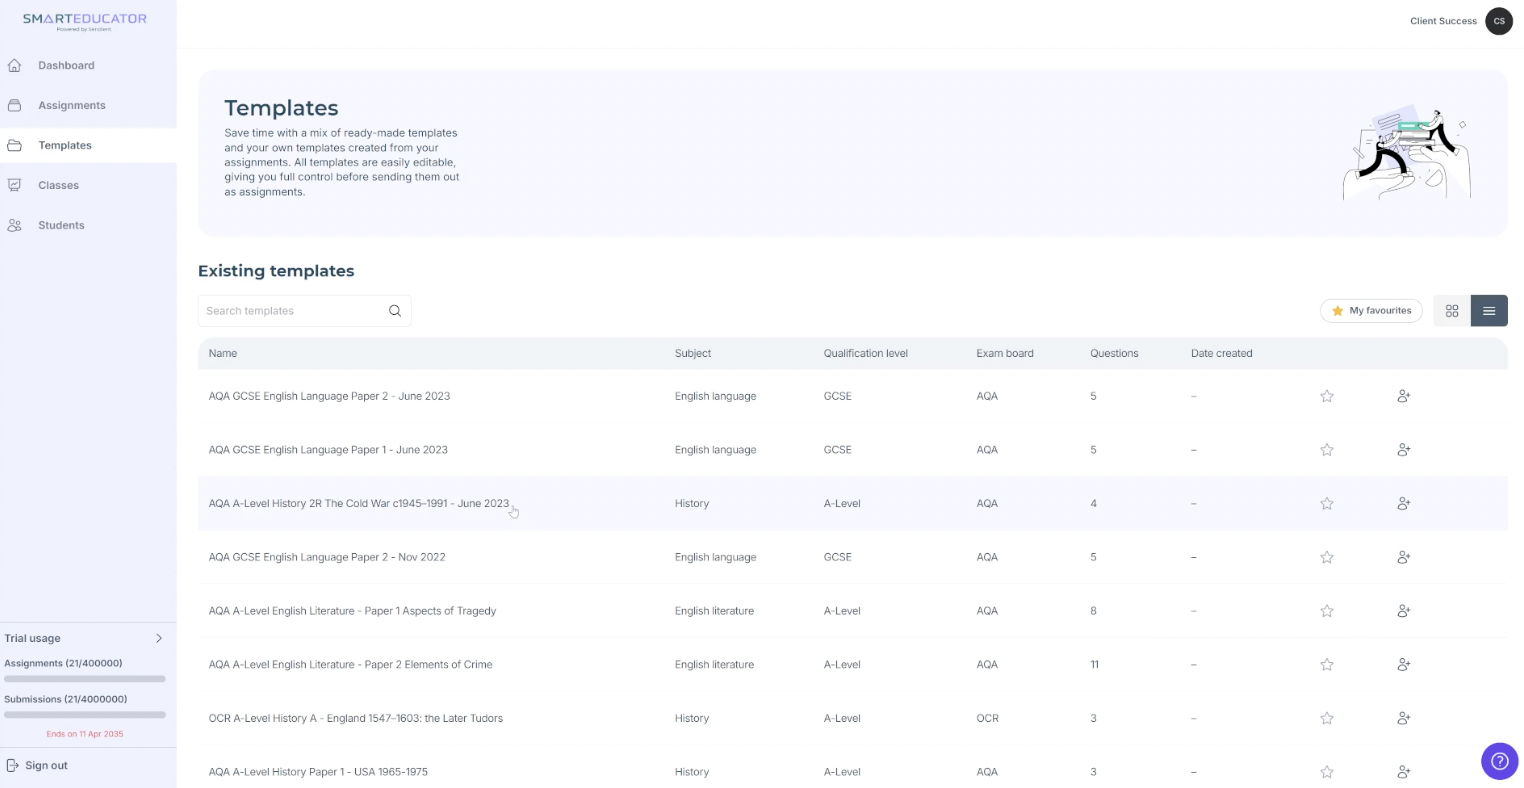Expand the Trial usage panel chevron
The image size is (1524, 788).
tap(159, 638)
